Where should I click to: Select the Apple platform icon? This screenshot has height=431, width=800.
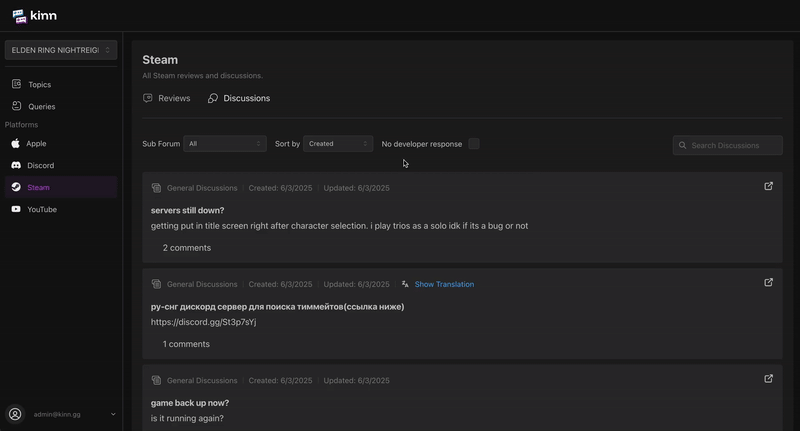pos(16,143)
